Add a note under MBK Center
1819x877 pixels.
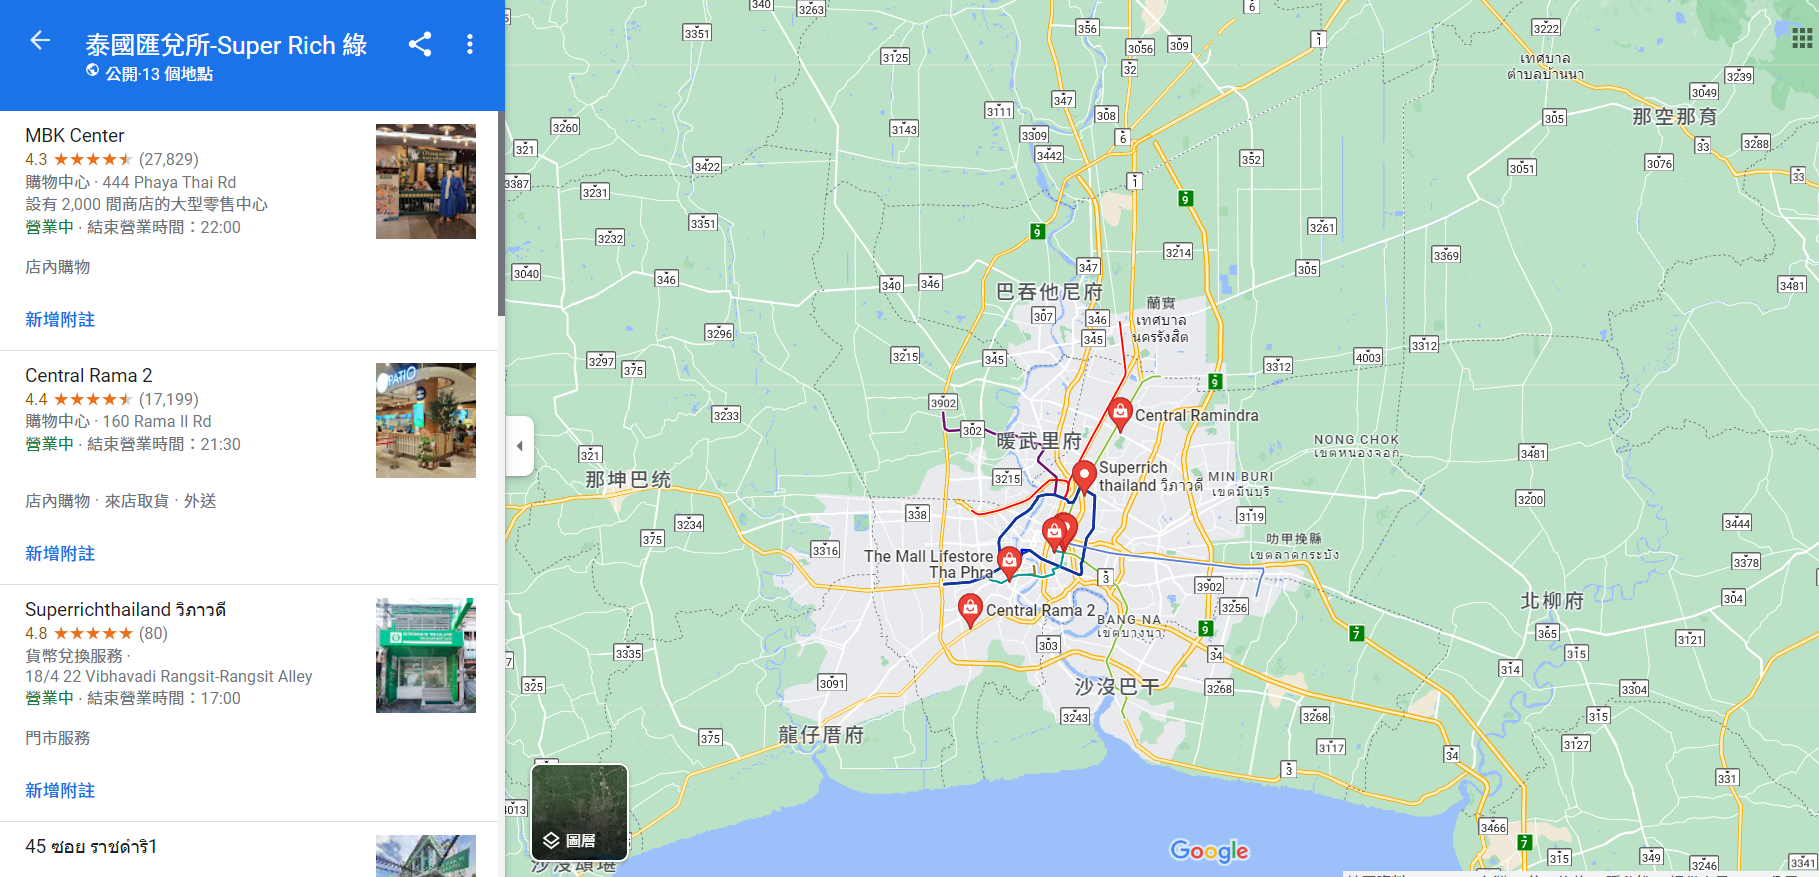point(60,320)
